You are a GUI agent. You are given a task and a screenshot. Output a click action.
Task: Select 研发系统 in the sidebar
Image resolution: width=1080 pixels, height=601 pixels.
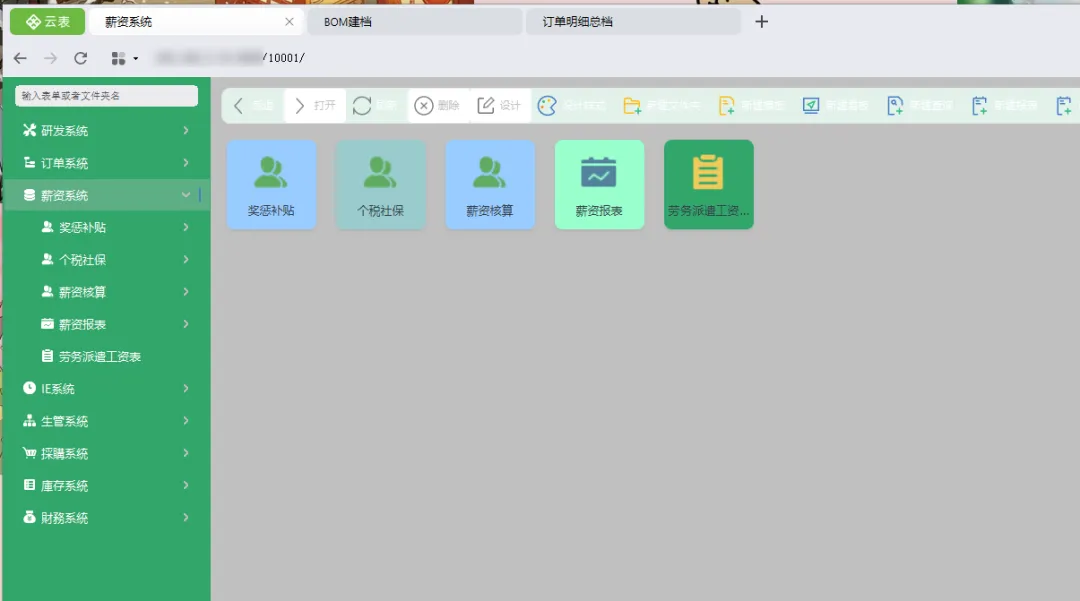[107, 130]
